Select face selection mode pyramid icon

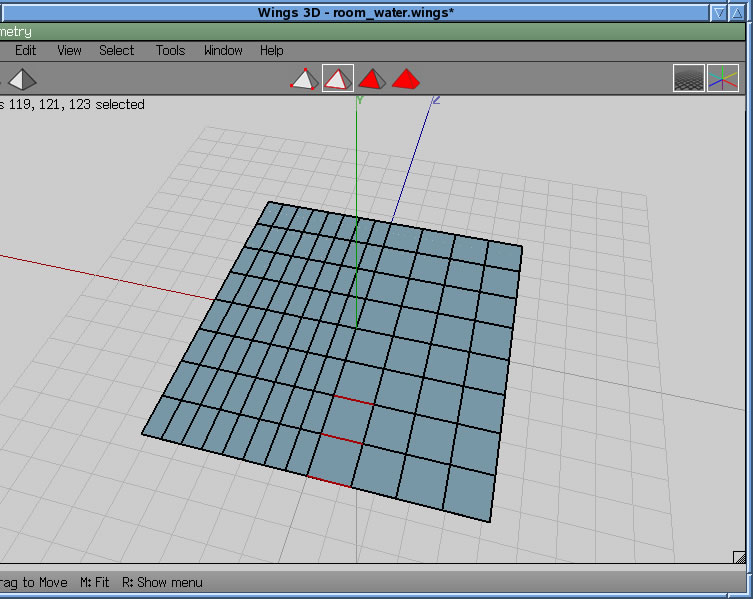(372, 79)
